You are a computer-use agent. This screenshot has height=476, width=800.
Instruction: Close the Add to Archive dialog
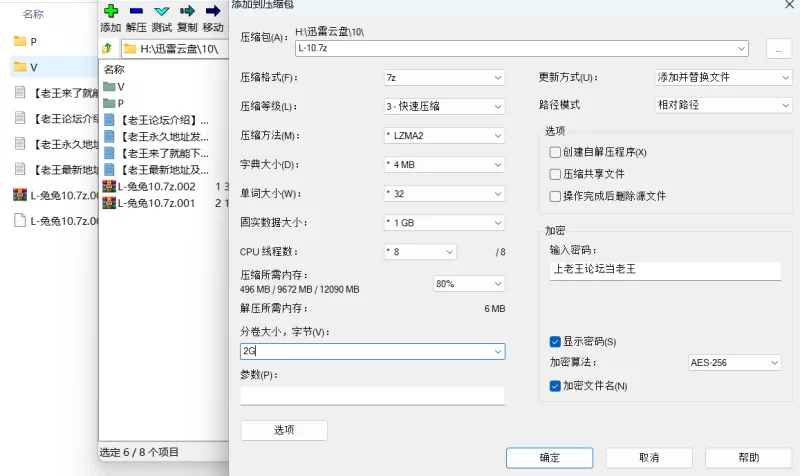pyautogui.click(x=789, y=5)
